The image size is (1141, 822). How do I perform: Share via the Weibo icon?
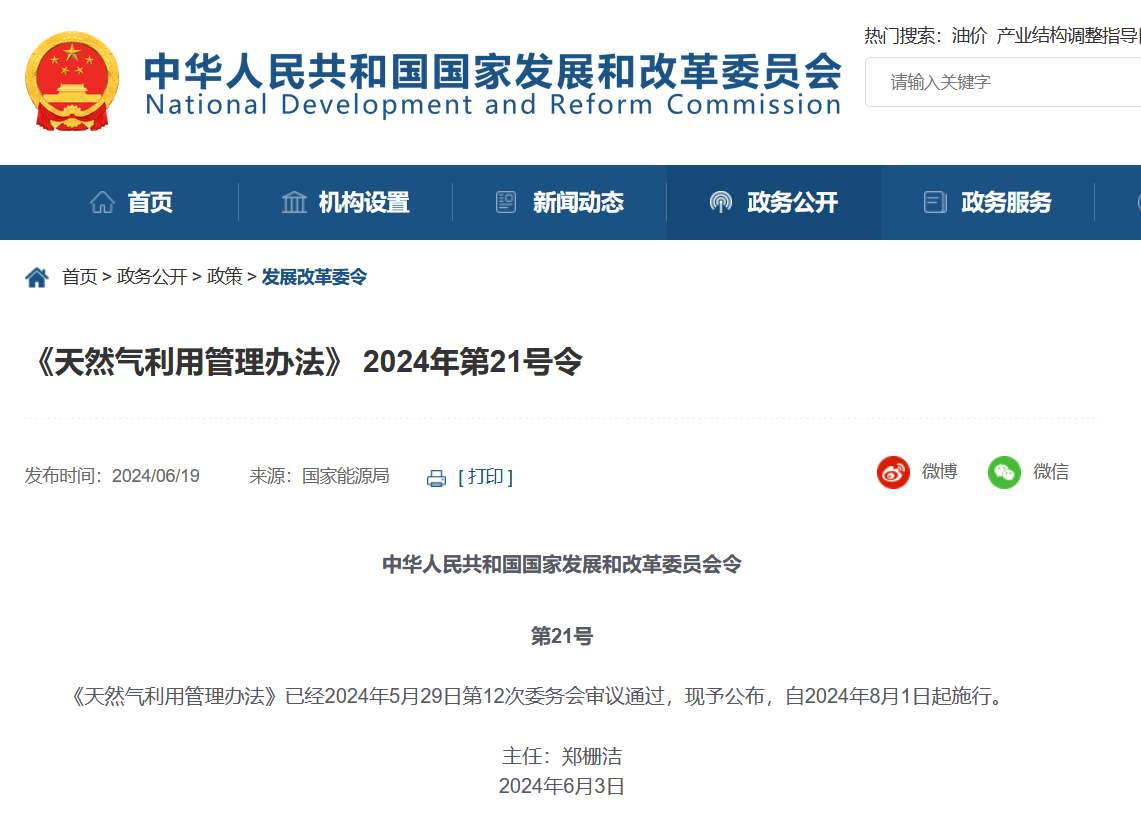[x=893, y=472]
